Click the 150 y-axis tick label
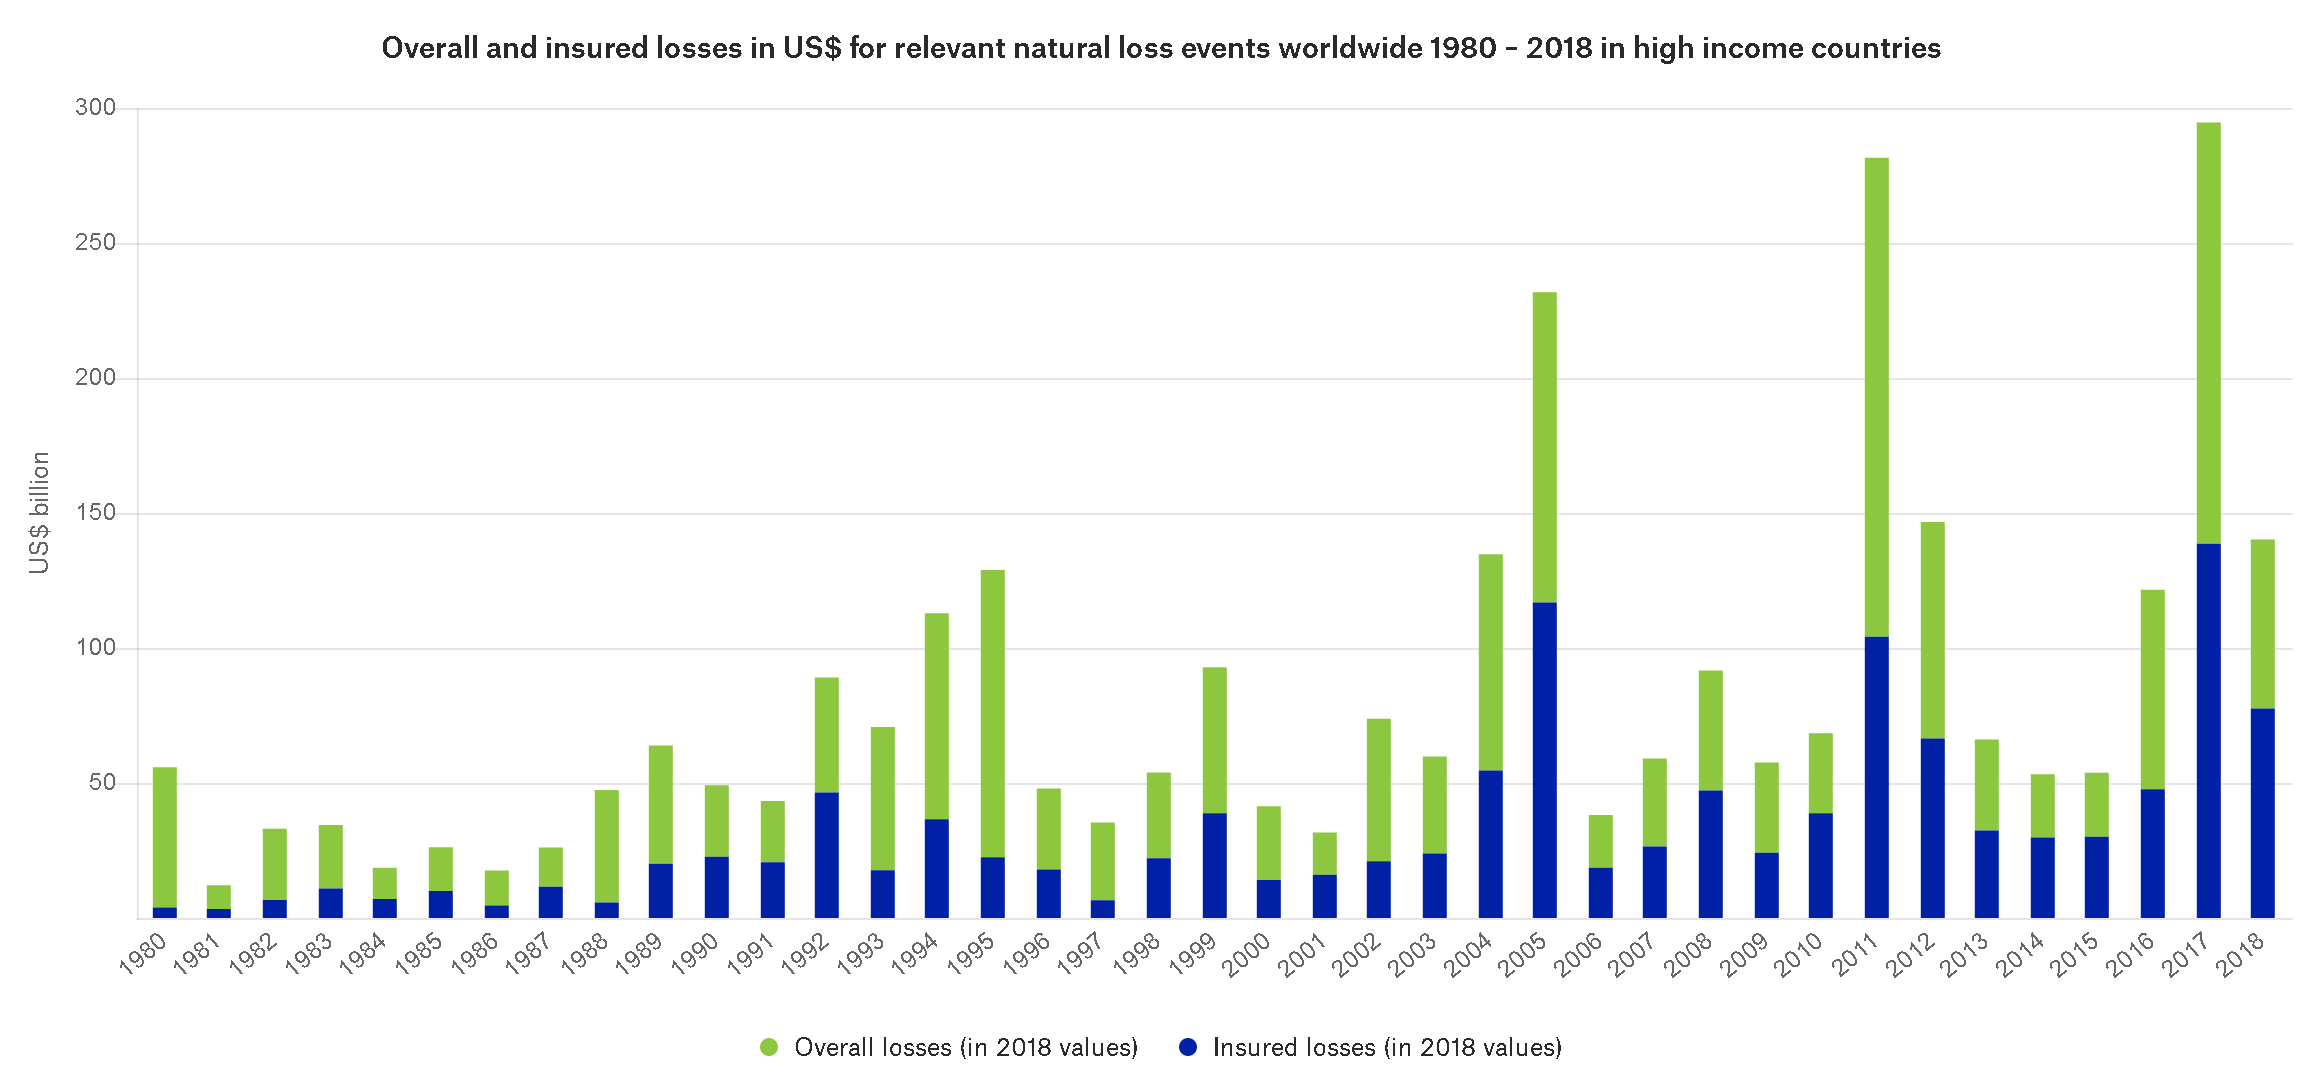This screenshot has width=2324, height=1076. 95,513
